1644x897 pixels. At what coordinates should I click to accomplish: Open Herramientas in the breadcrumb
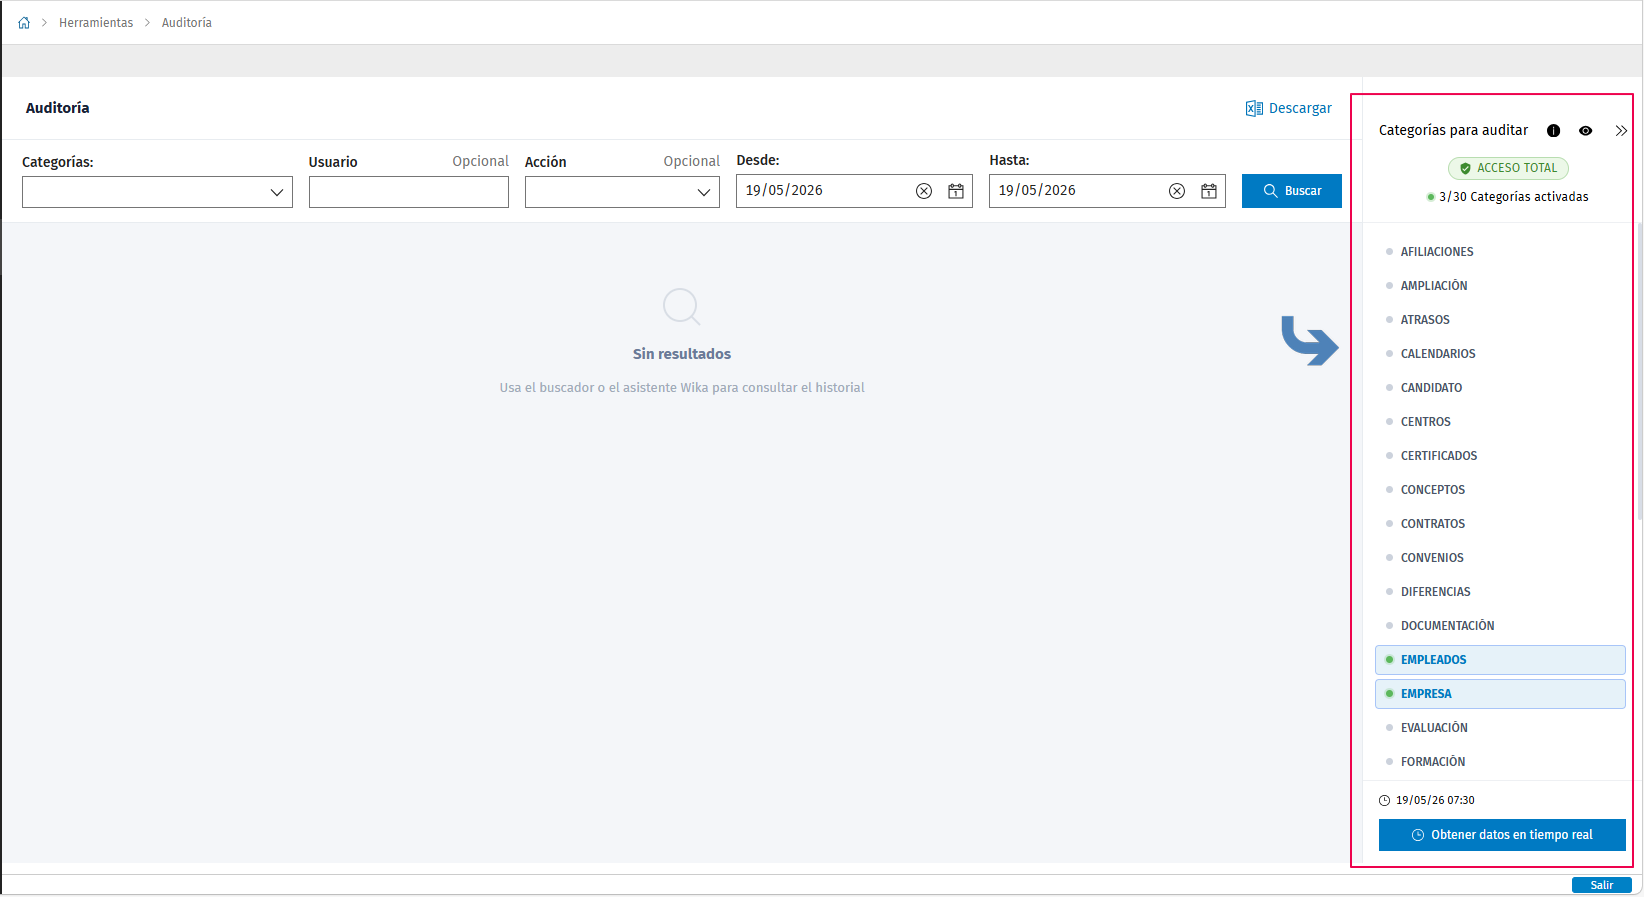click(x=96, y=23)
